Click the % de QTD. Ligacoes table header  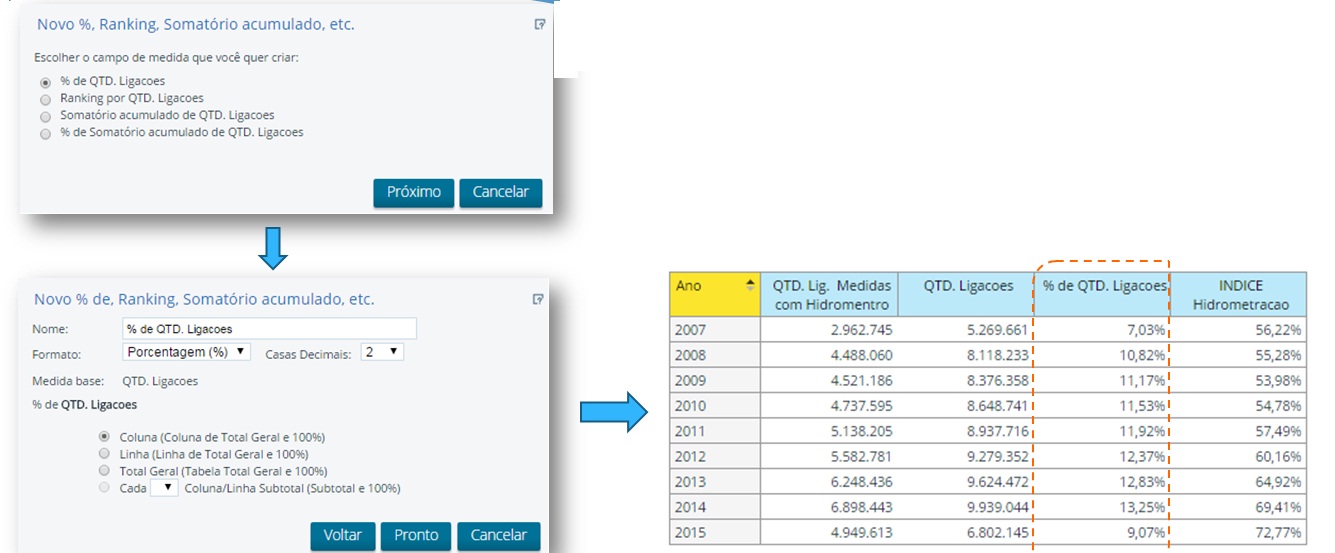click(1102, 287)
